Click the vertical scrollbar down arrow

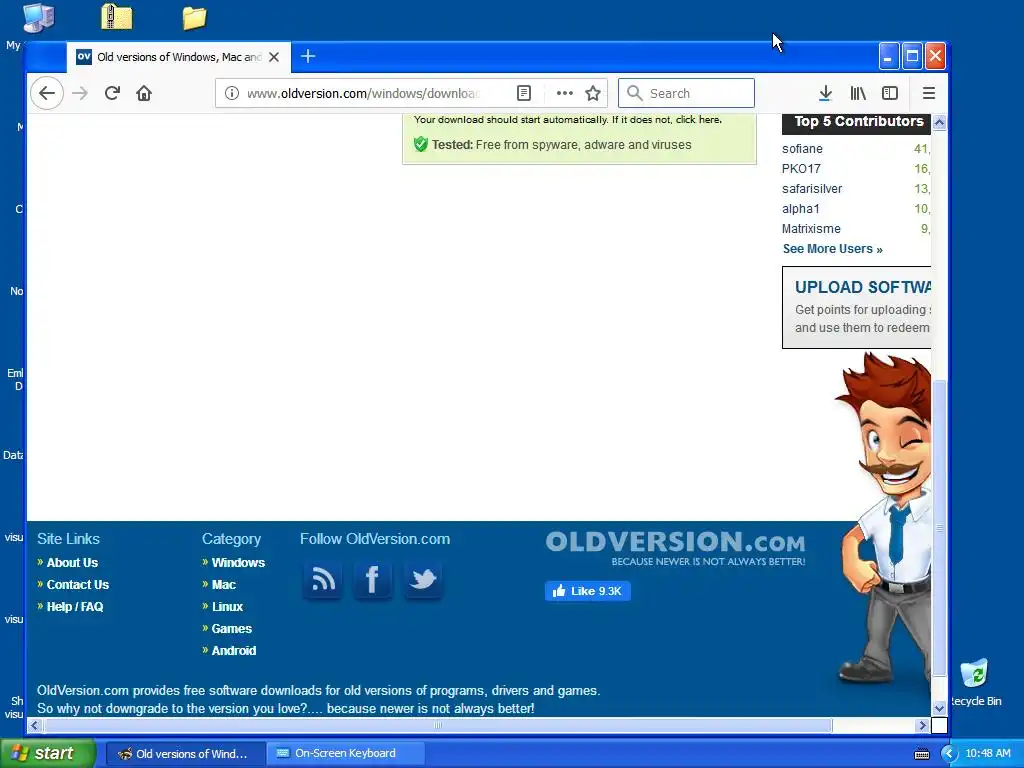click(x=939, y=708)
